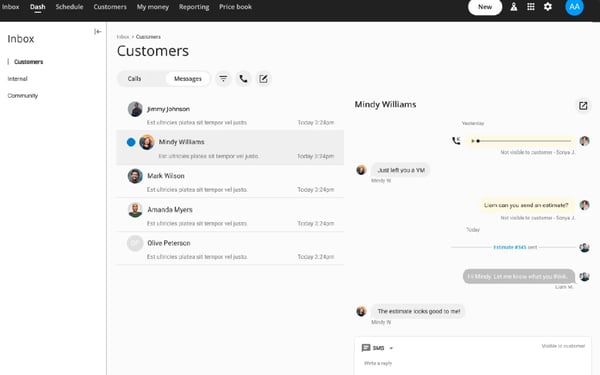This screenshot has height=375, width=600.
Task: Open the settings gear icon
Action: 548,7
